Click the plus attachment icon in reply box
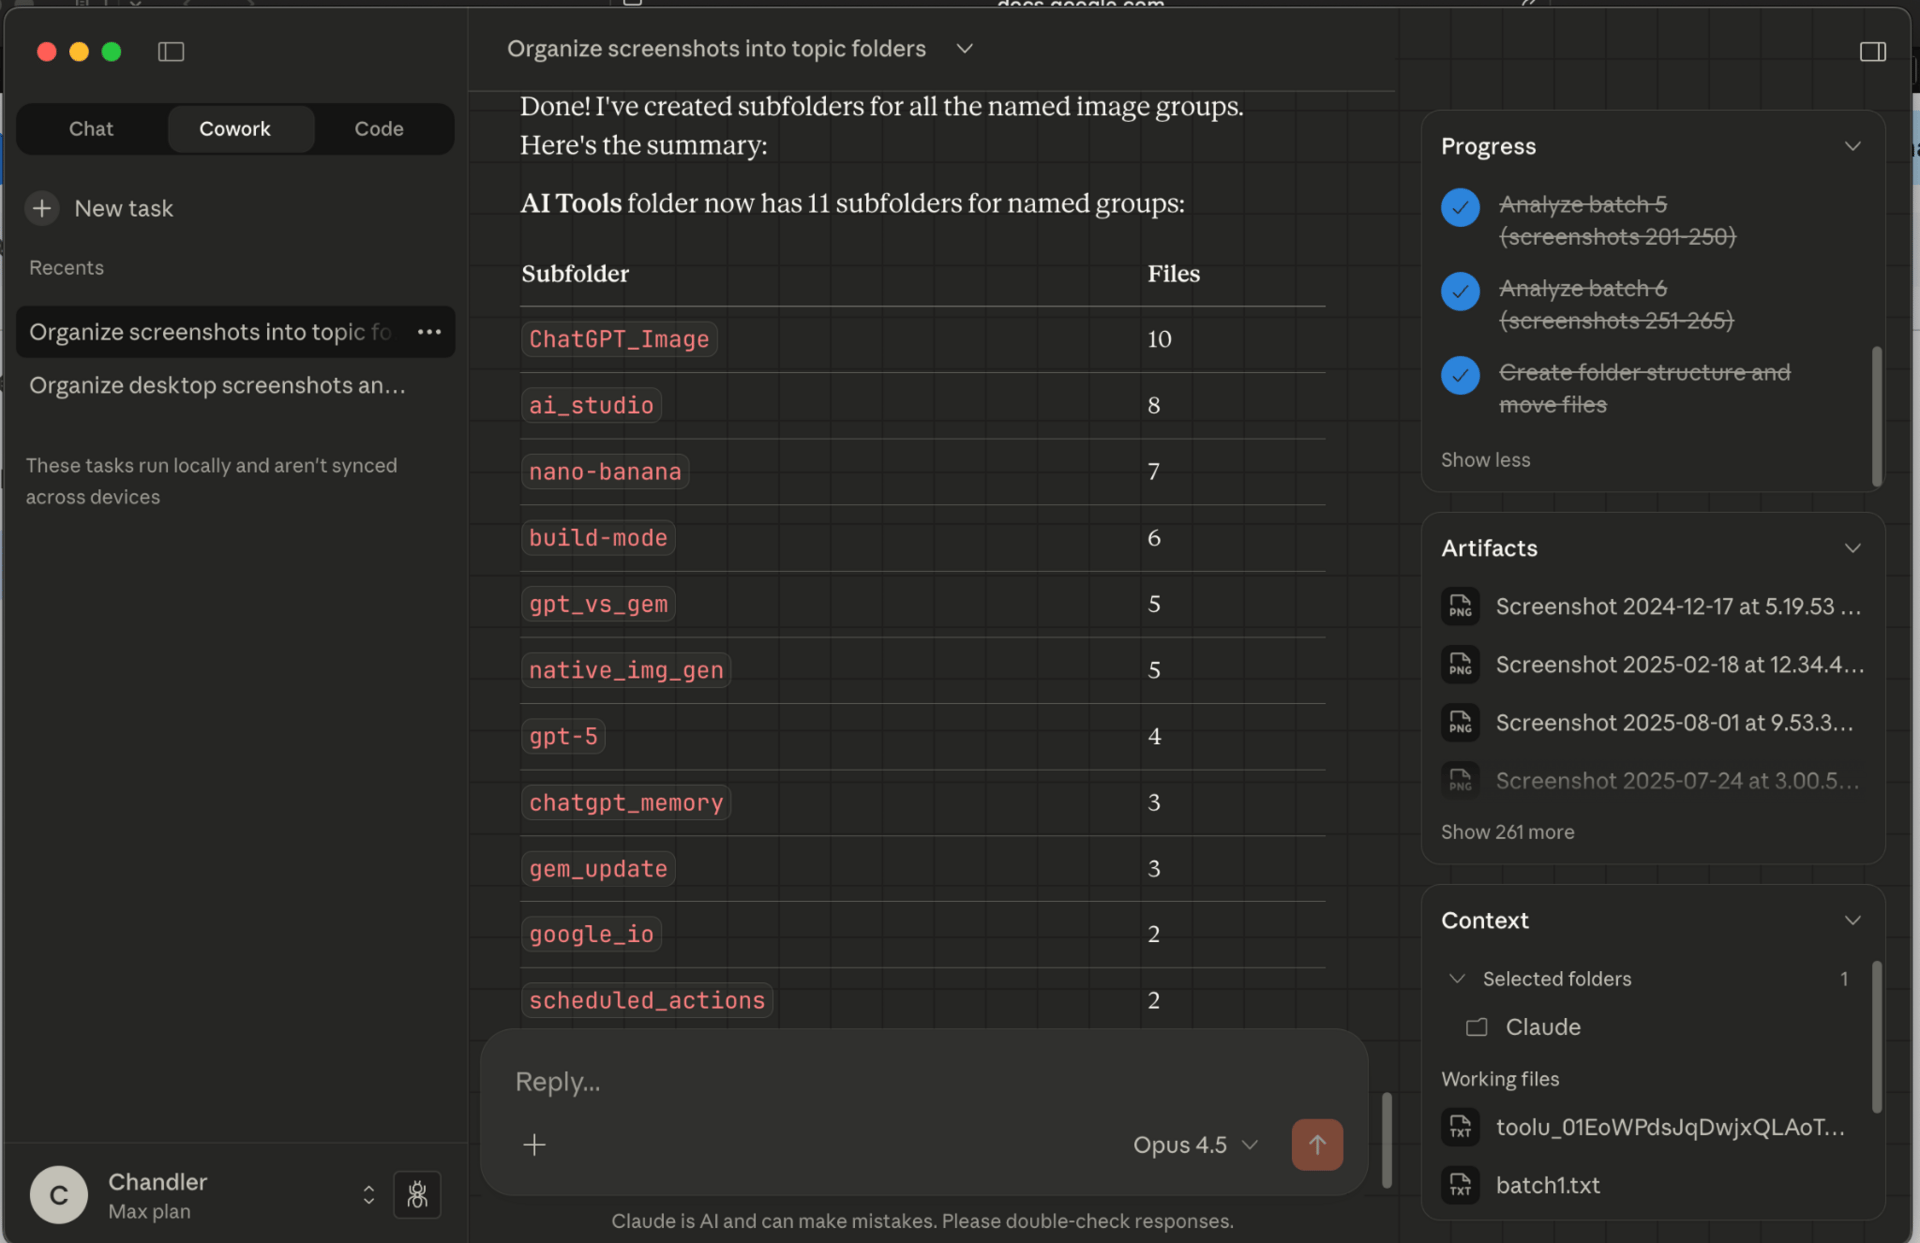Viewport: 1920px width, 1243px height. click(x=534, y=1144)
